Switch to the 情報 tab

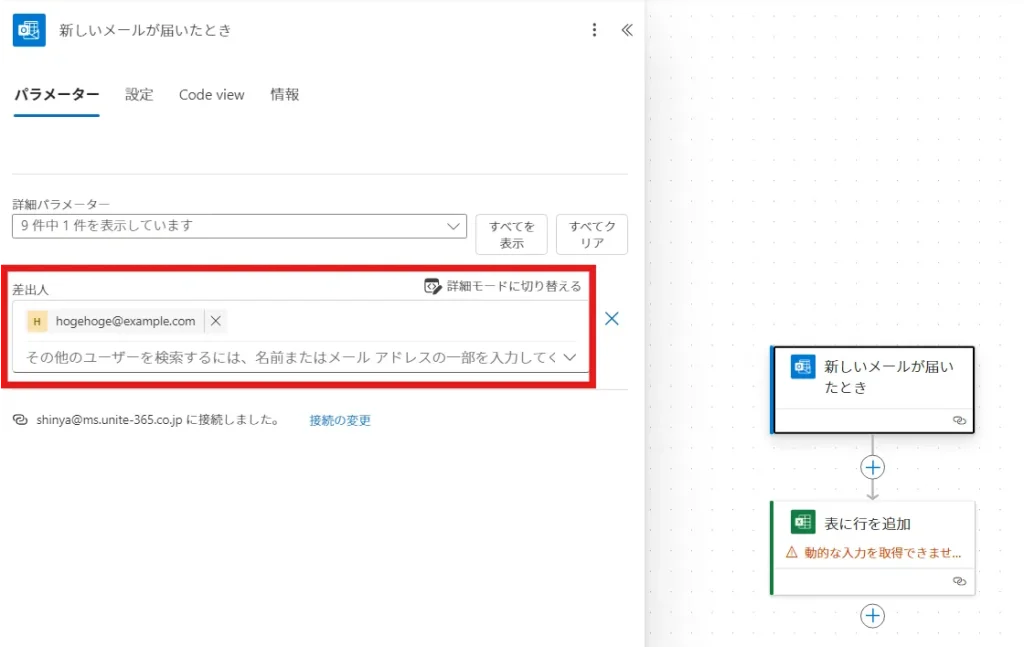click(x=284, y=95)
